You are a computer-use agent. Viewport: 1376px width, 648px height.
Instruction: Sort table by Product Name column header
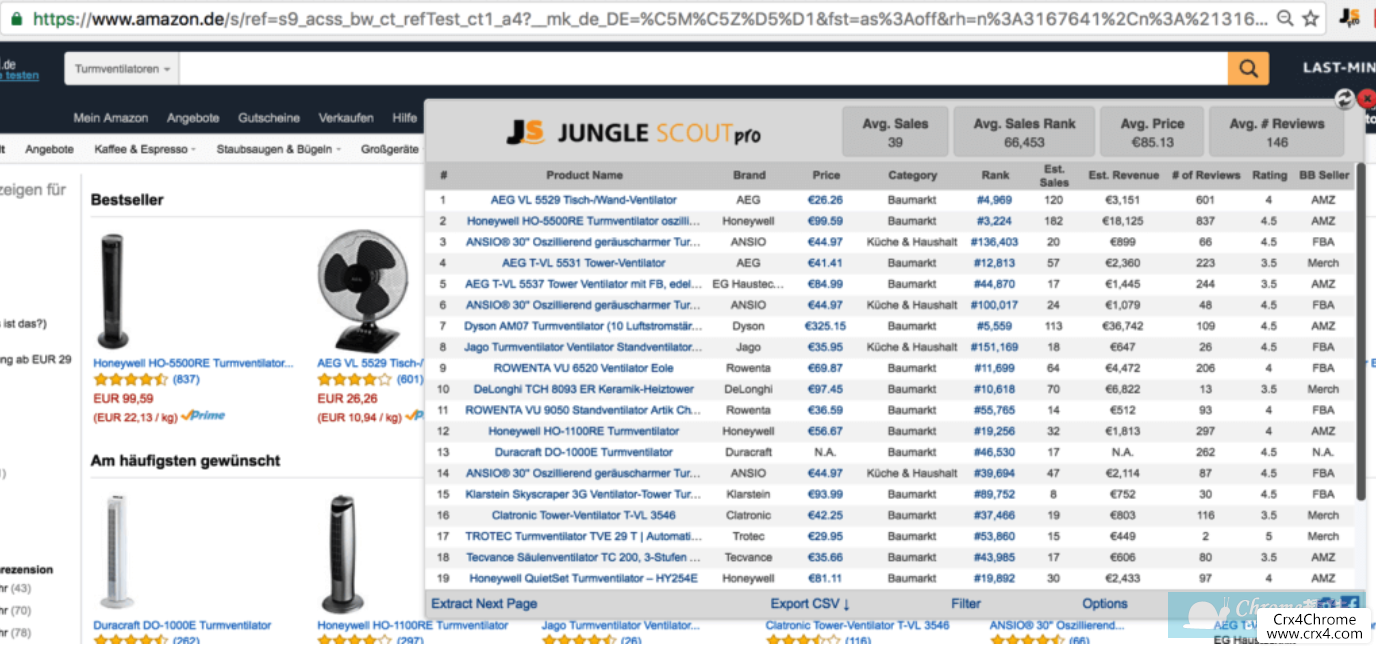point(584,175)
